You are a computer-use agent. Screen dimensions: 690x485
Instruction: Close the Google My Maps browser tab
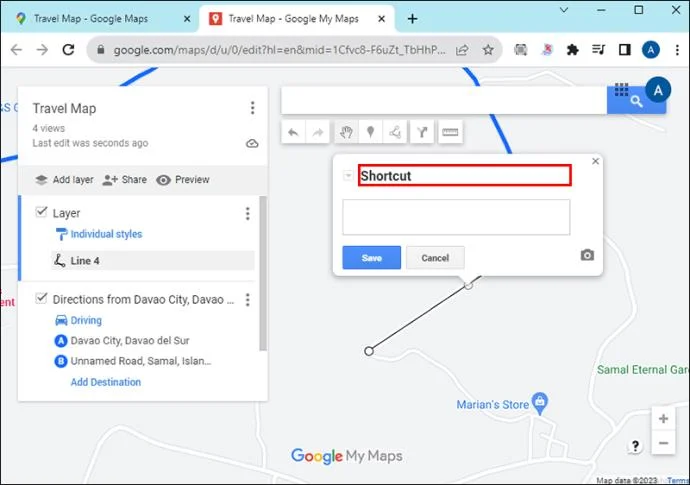tap(382, 19)
